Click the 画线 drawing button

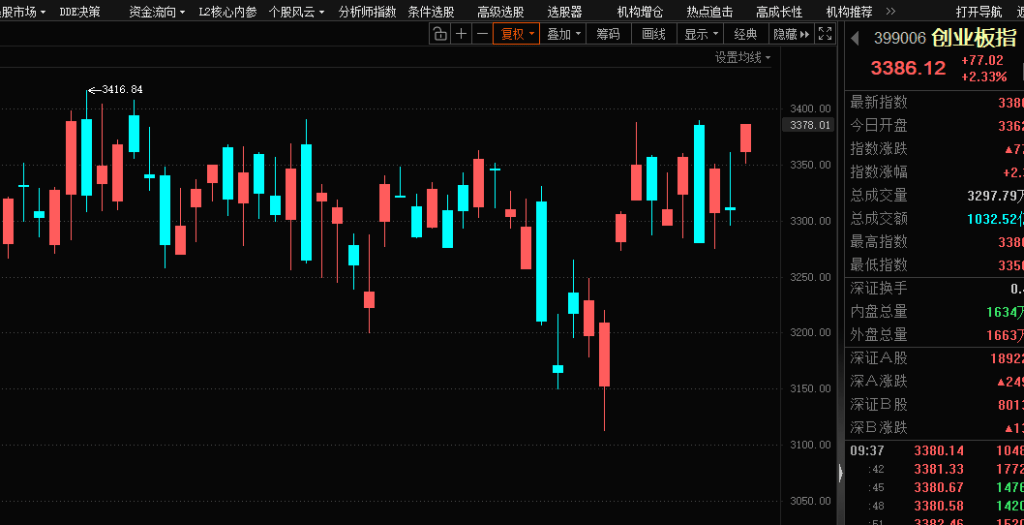pyautogui.click(x=653, y=34)
